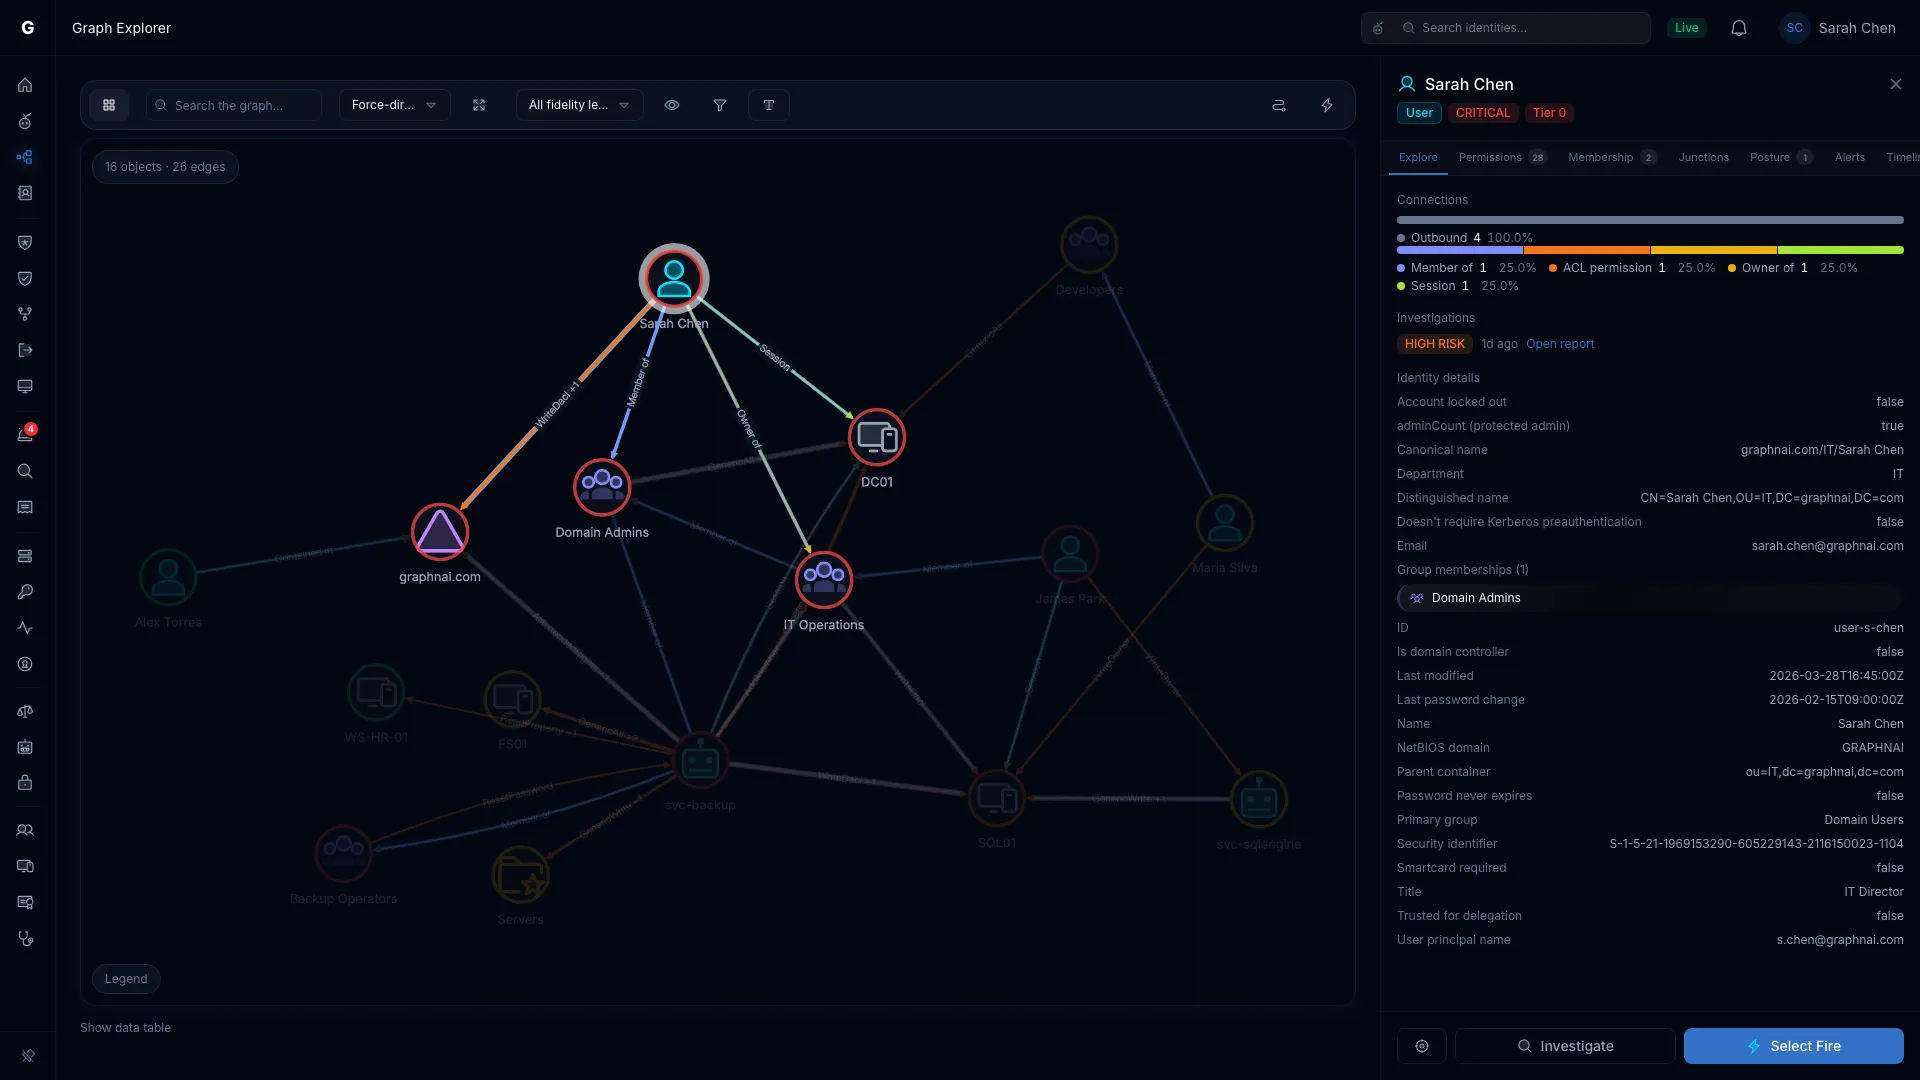Screen dimensions: 1920x1080
Task: Focus the Search the graph field
Action: click(x=234, y=105)
